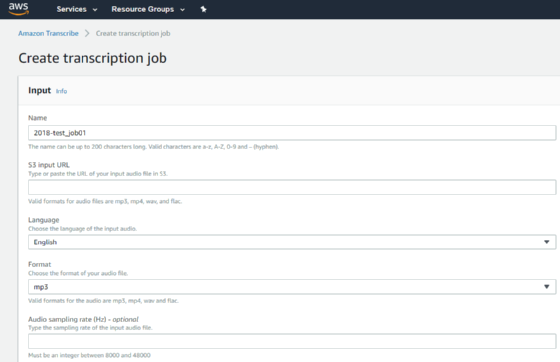The width and height of the screenshot is (560, 362).
Task: Click the Create transcription job breadcrumb text
Action: click(133, 33)
